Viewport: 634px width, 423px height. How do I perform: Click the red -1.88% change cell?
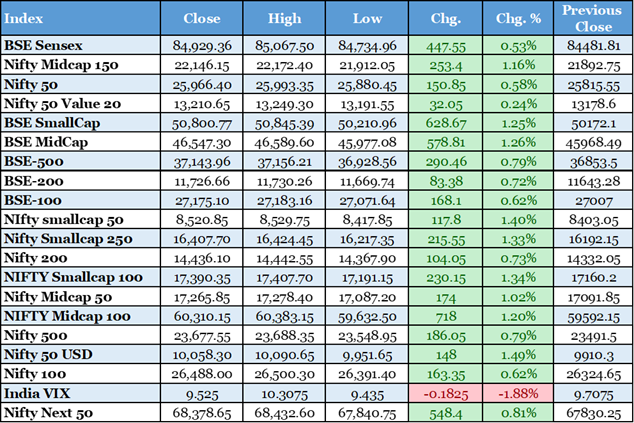(x=517, y=393)
